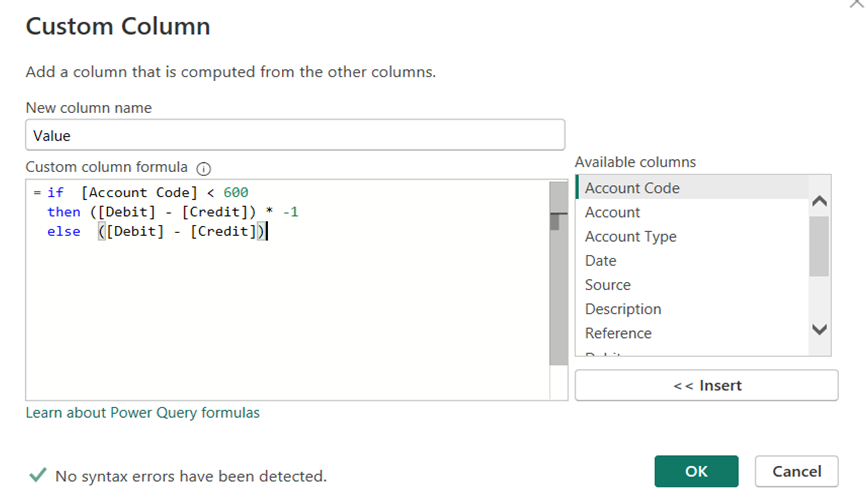Click the green syntax checkmark icon

click(x=37, y=475)
